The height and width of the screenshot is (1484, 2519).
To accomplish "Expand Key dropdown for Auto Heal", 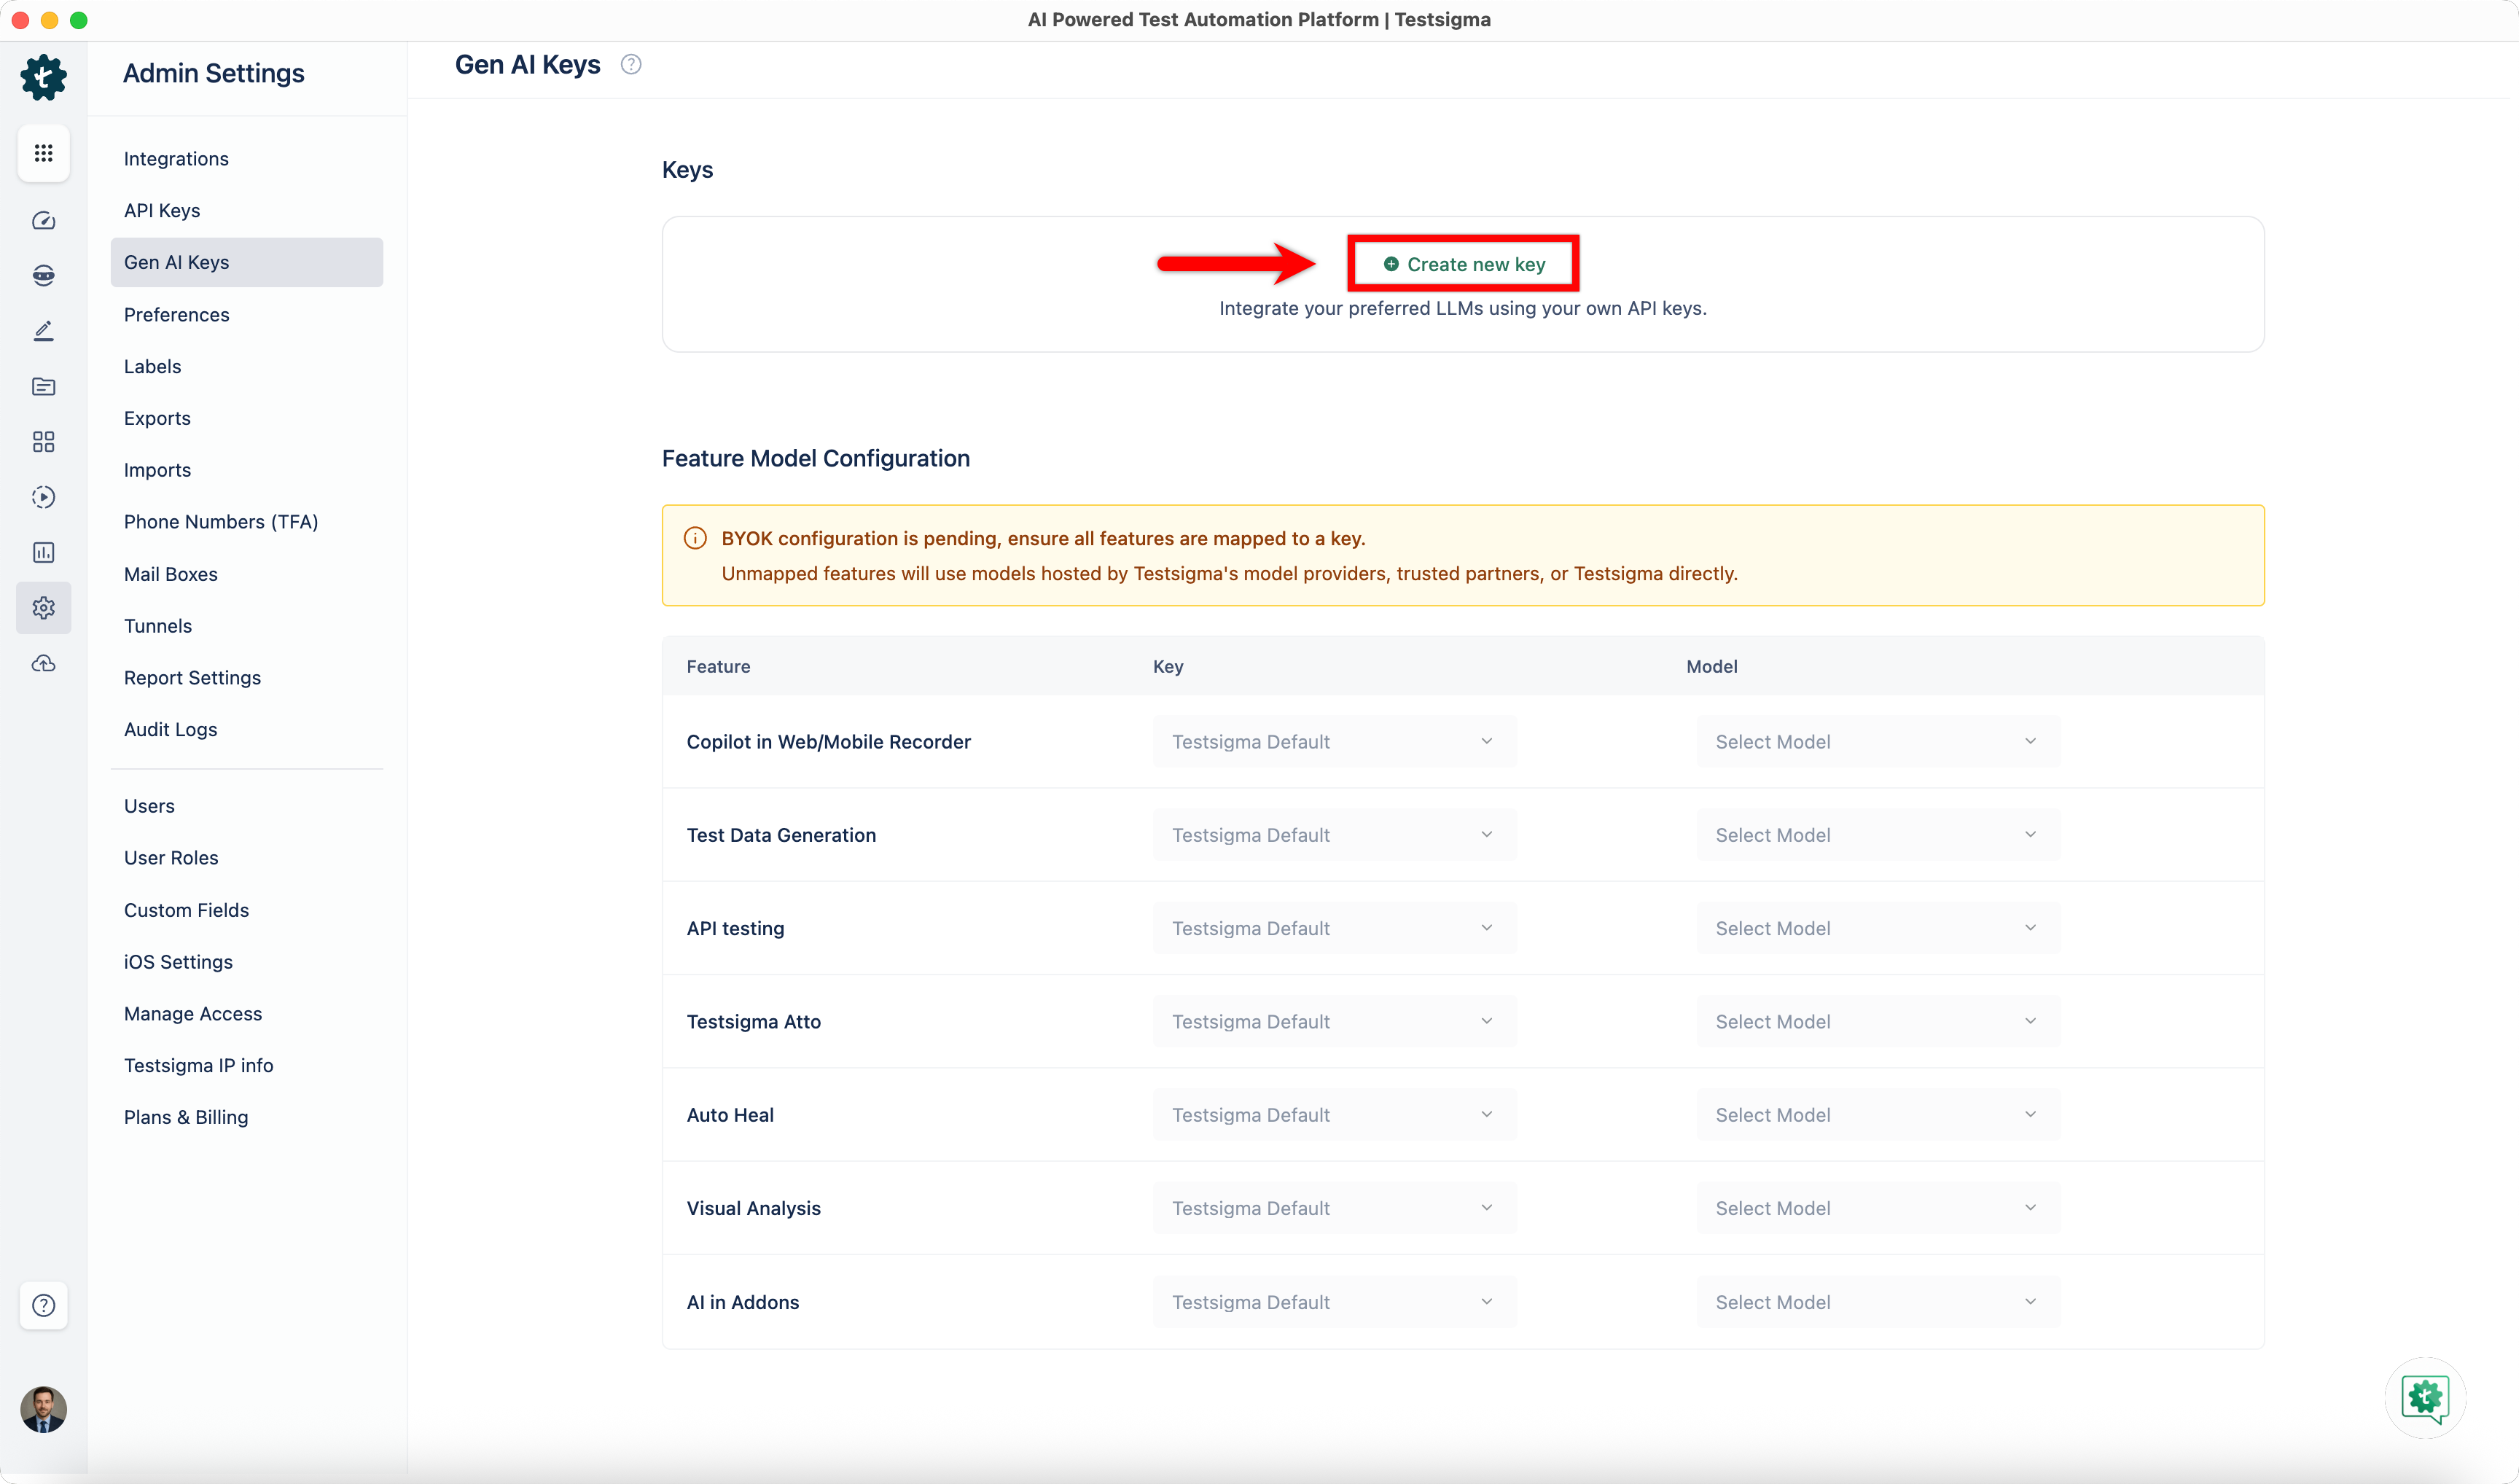I will click(x=1333, y=1115).
